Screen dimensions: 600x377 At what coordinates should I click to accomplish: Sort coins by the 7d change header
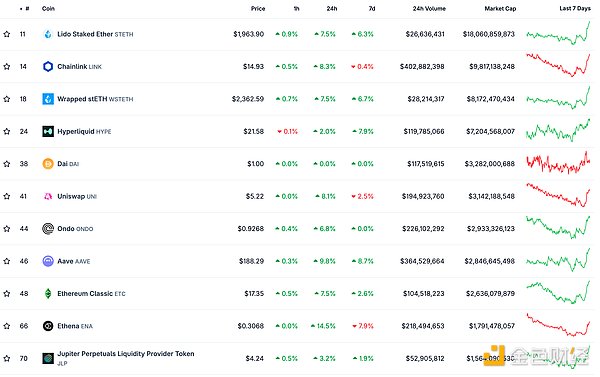[372, 8]
